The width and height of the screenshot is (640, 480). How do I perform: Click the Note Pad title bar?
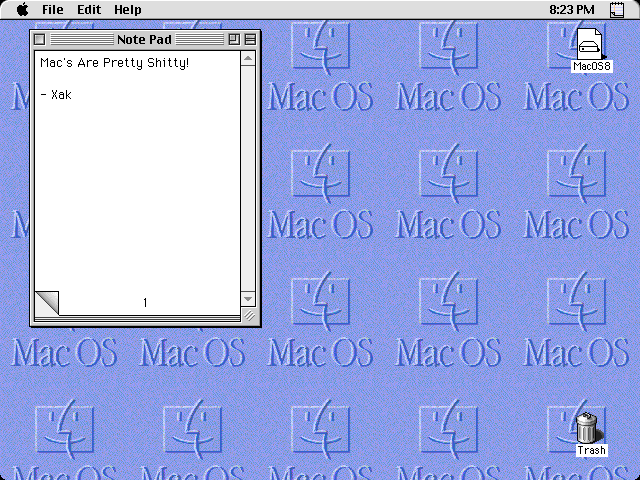[x=144, y=40]
